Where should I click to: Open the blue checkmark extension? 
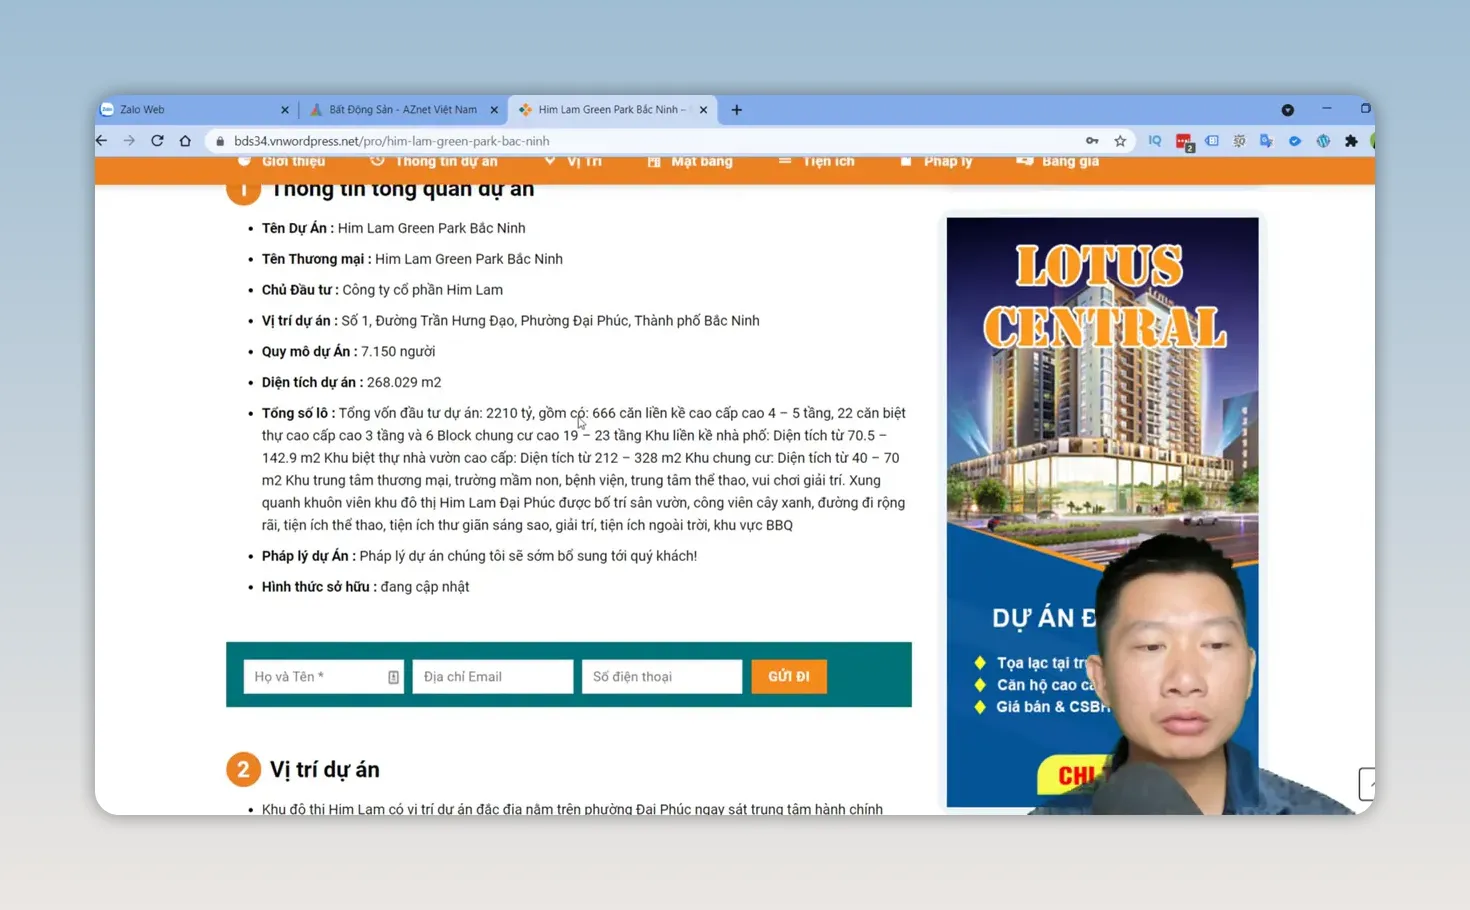coord(1295,141)
